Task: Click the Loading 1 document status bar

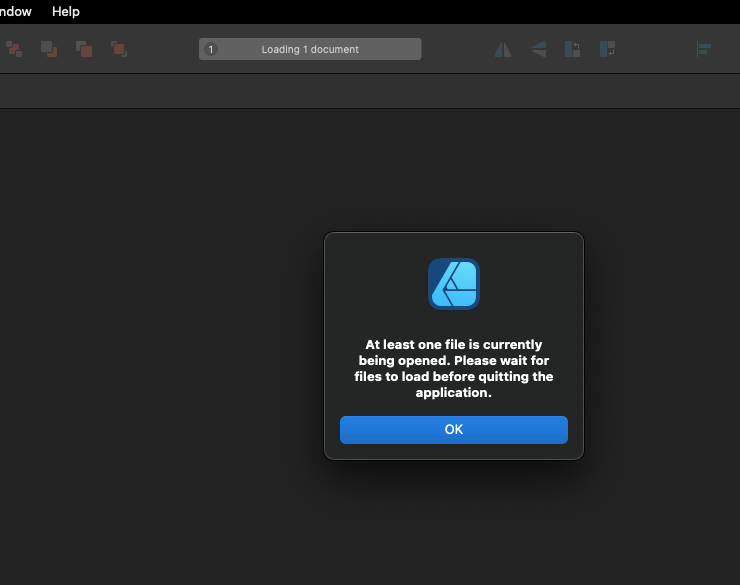Action: 310,49
